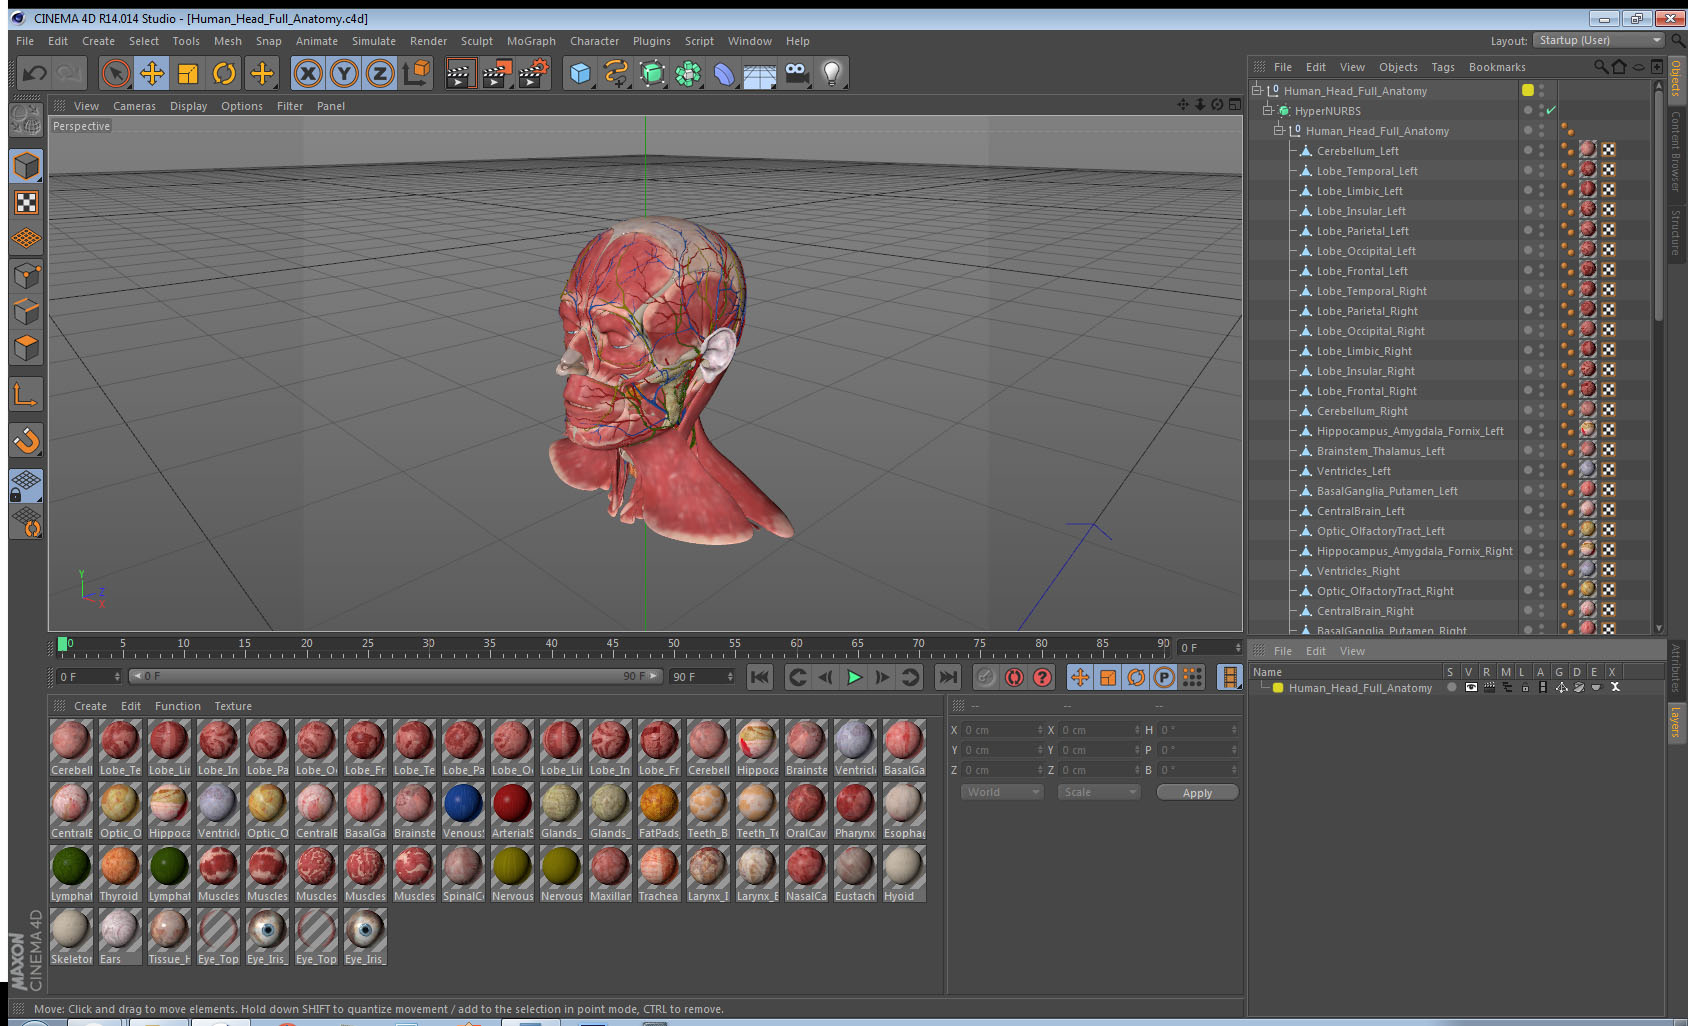Enable the axis mode tool
Viewport: 1688px width, 1026px height.
tap(26, 395)
